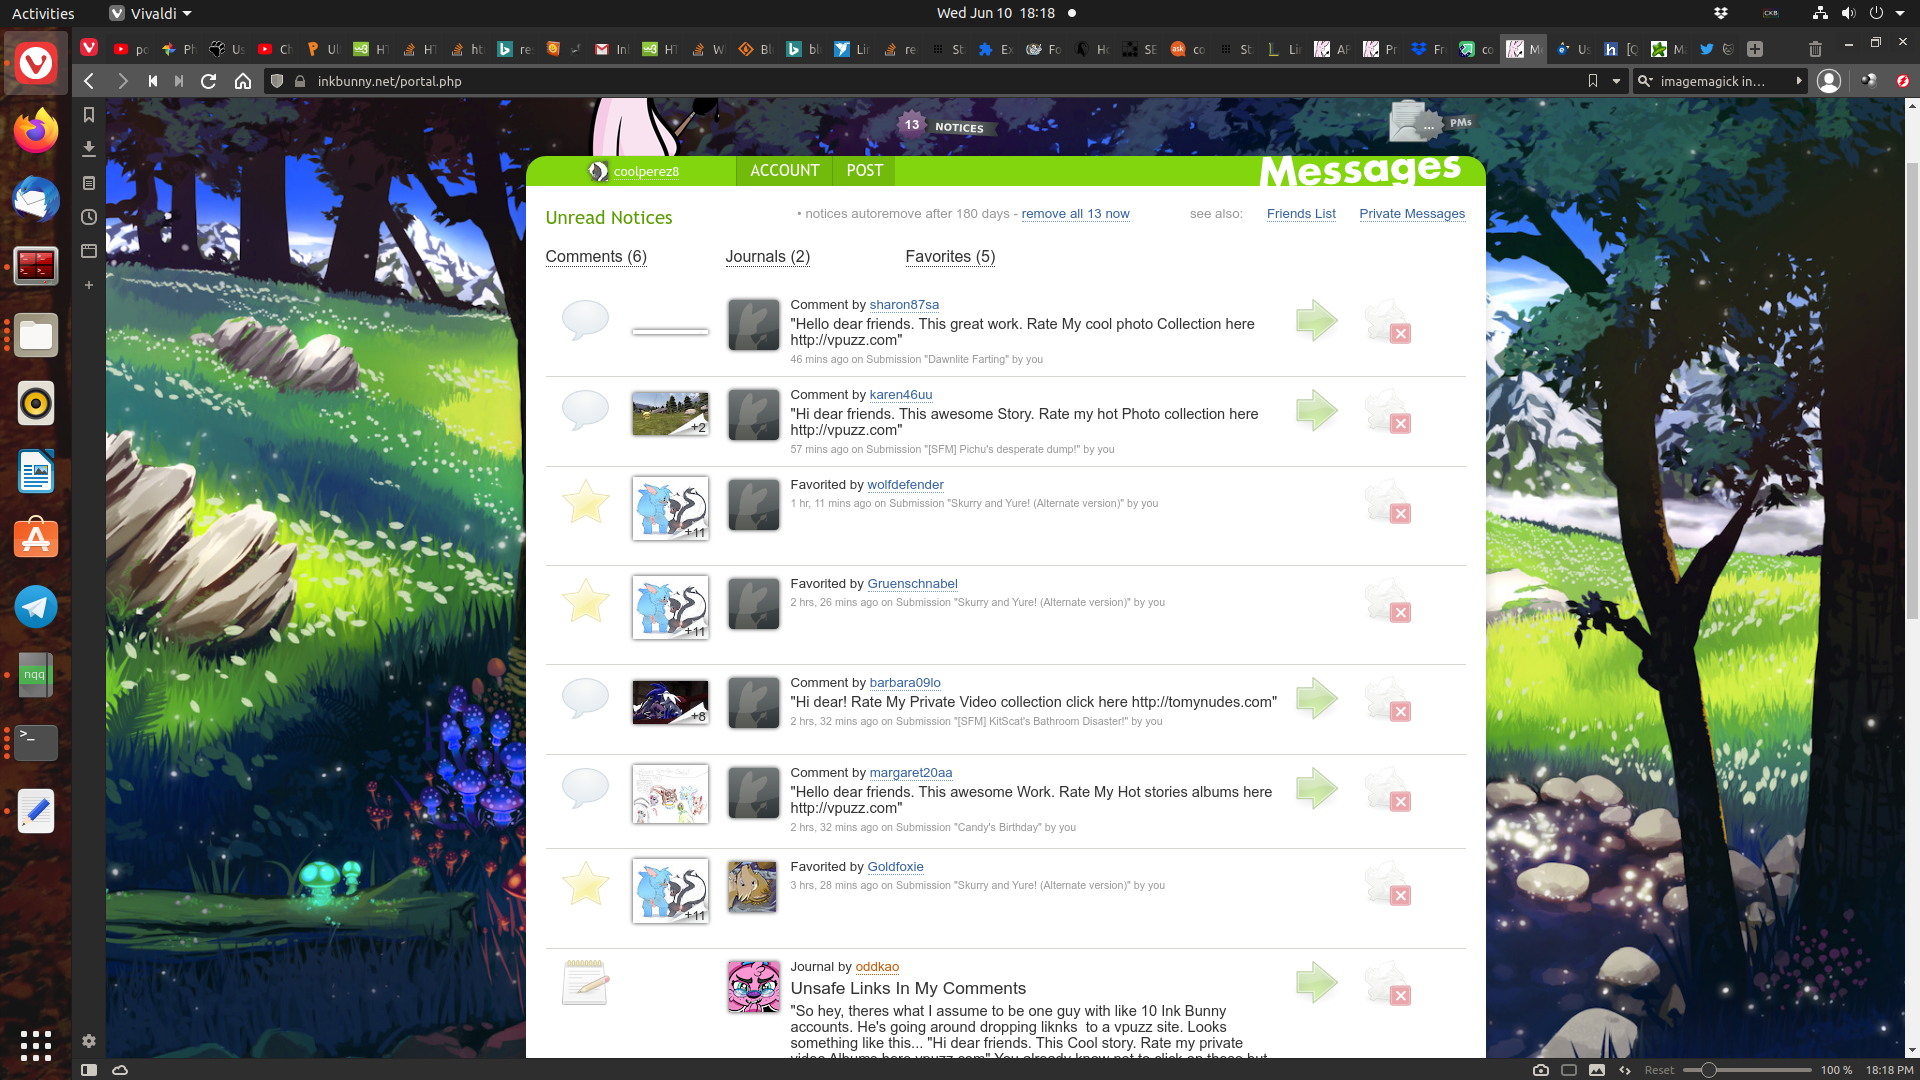Toggle Vivaldi side panel visibility
The image size is (1920, 1080).
click(88, 1070)
